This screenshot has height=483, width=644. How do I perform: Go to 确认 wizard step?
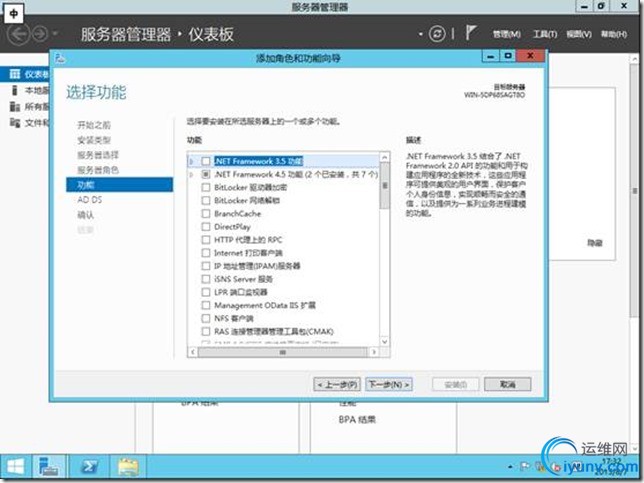click(x=86, y=215)
